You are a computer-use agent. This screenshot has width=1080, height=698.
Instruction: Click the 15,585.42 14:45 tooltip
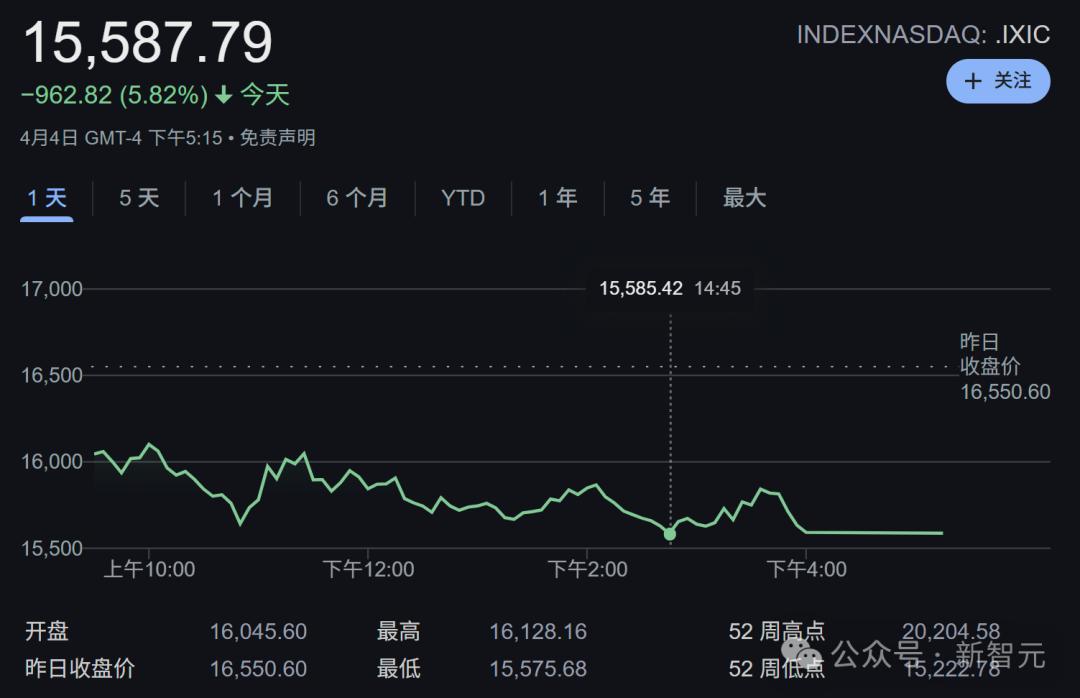click(669, 288)
